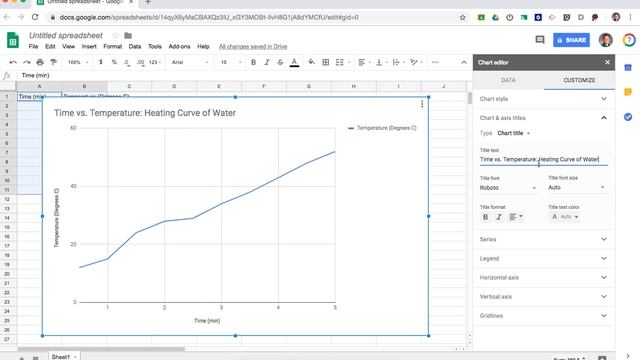Viewport: 640px width, 360px height.
Task: Open the Title font size dropdown
Action: click(576, 187)
